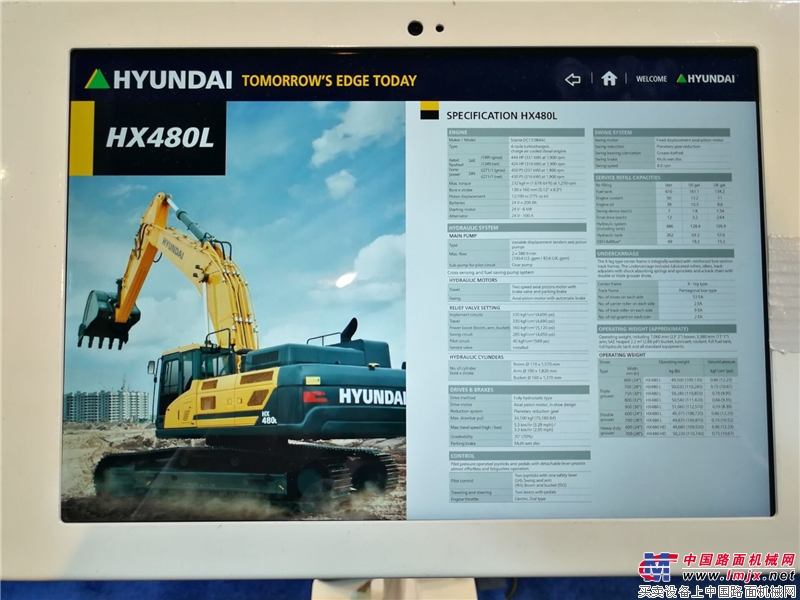
Task: Go to the home screen icon
Action: tap(609, 78)
